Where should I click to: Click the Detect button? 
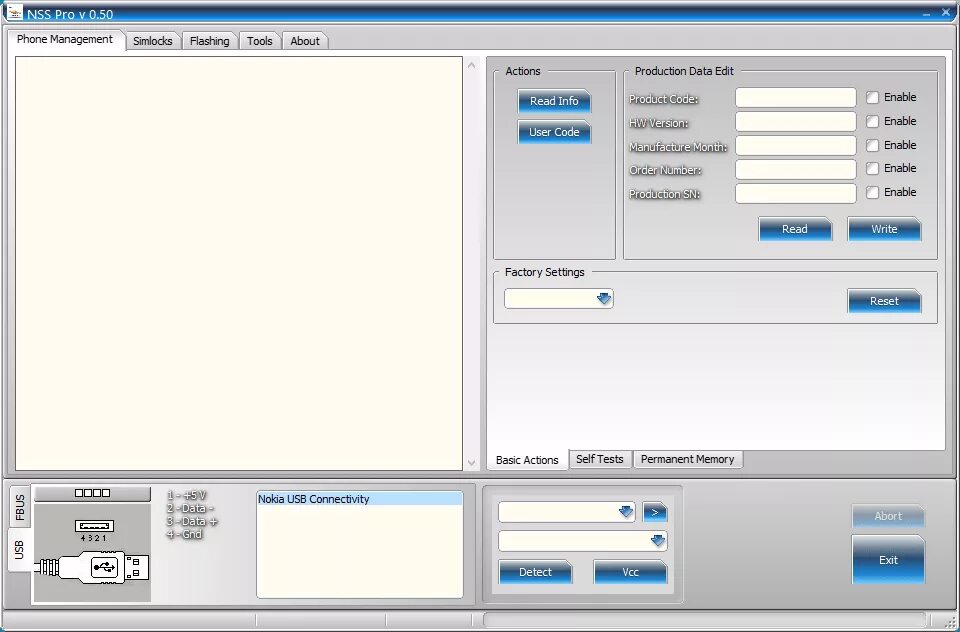point(535,572)
